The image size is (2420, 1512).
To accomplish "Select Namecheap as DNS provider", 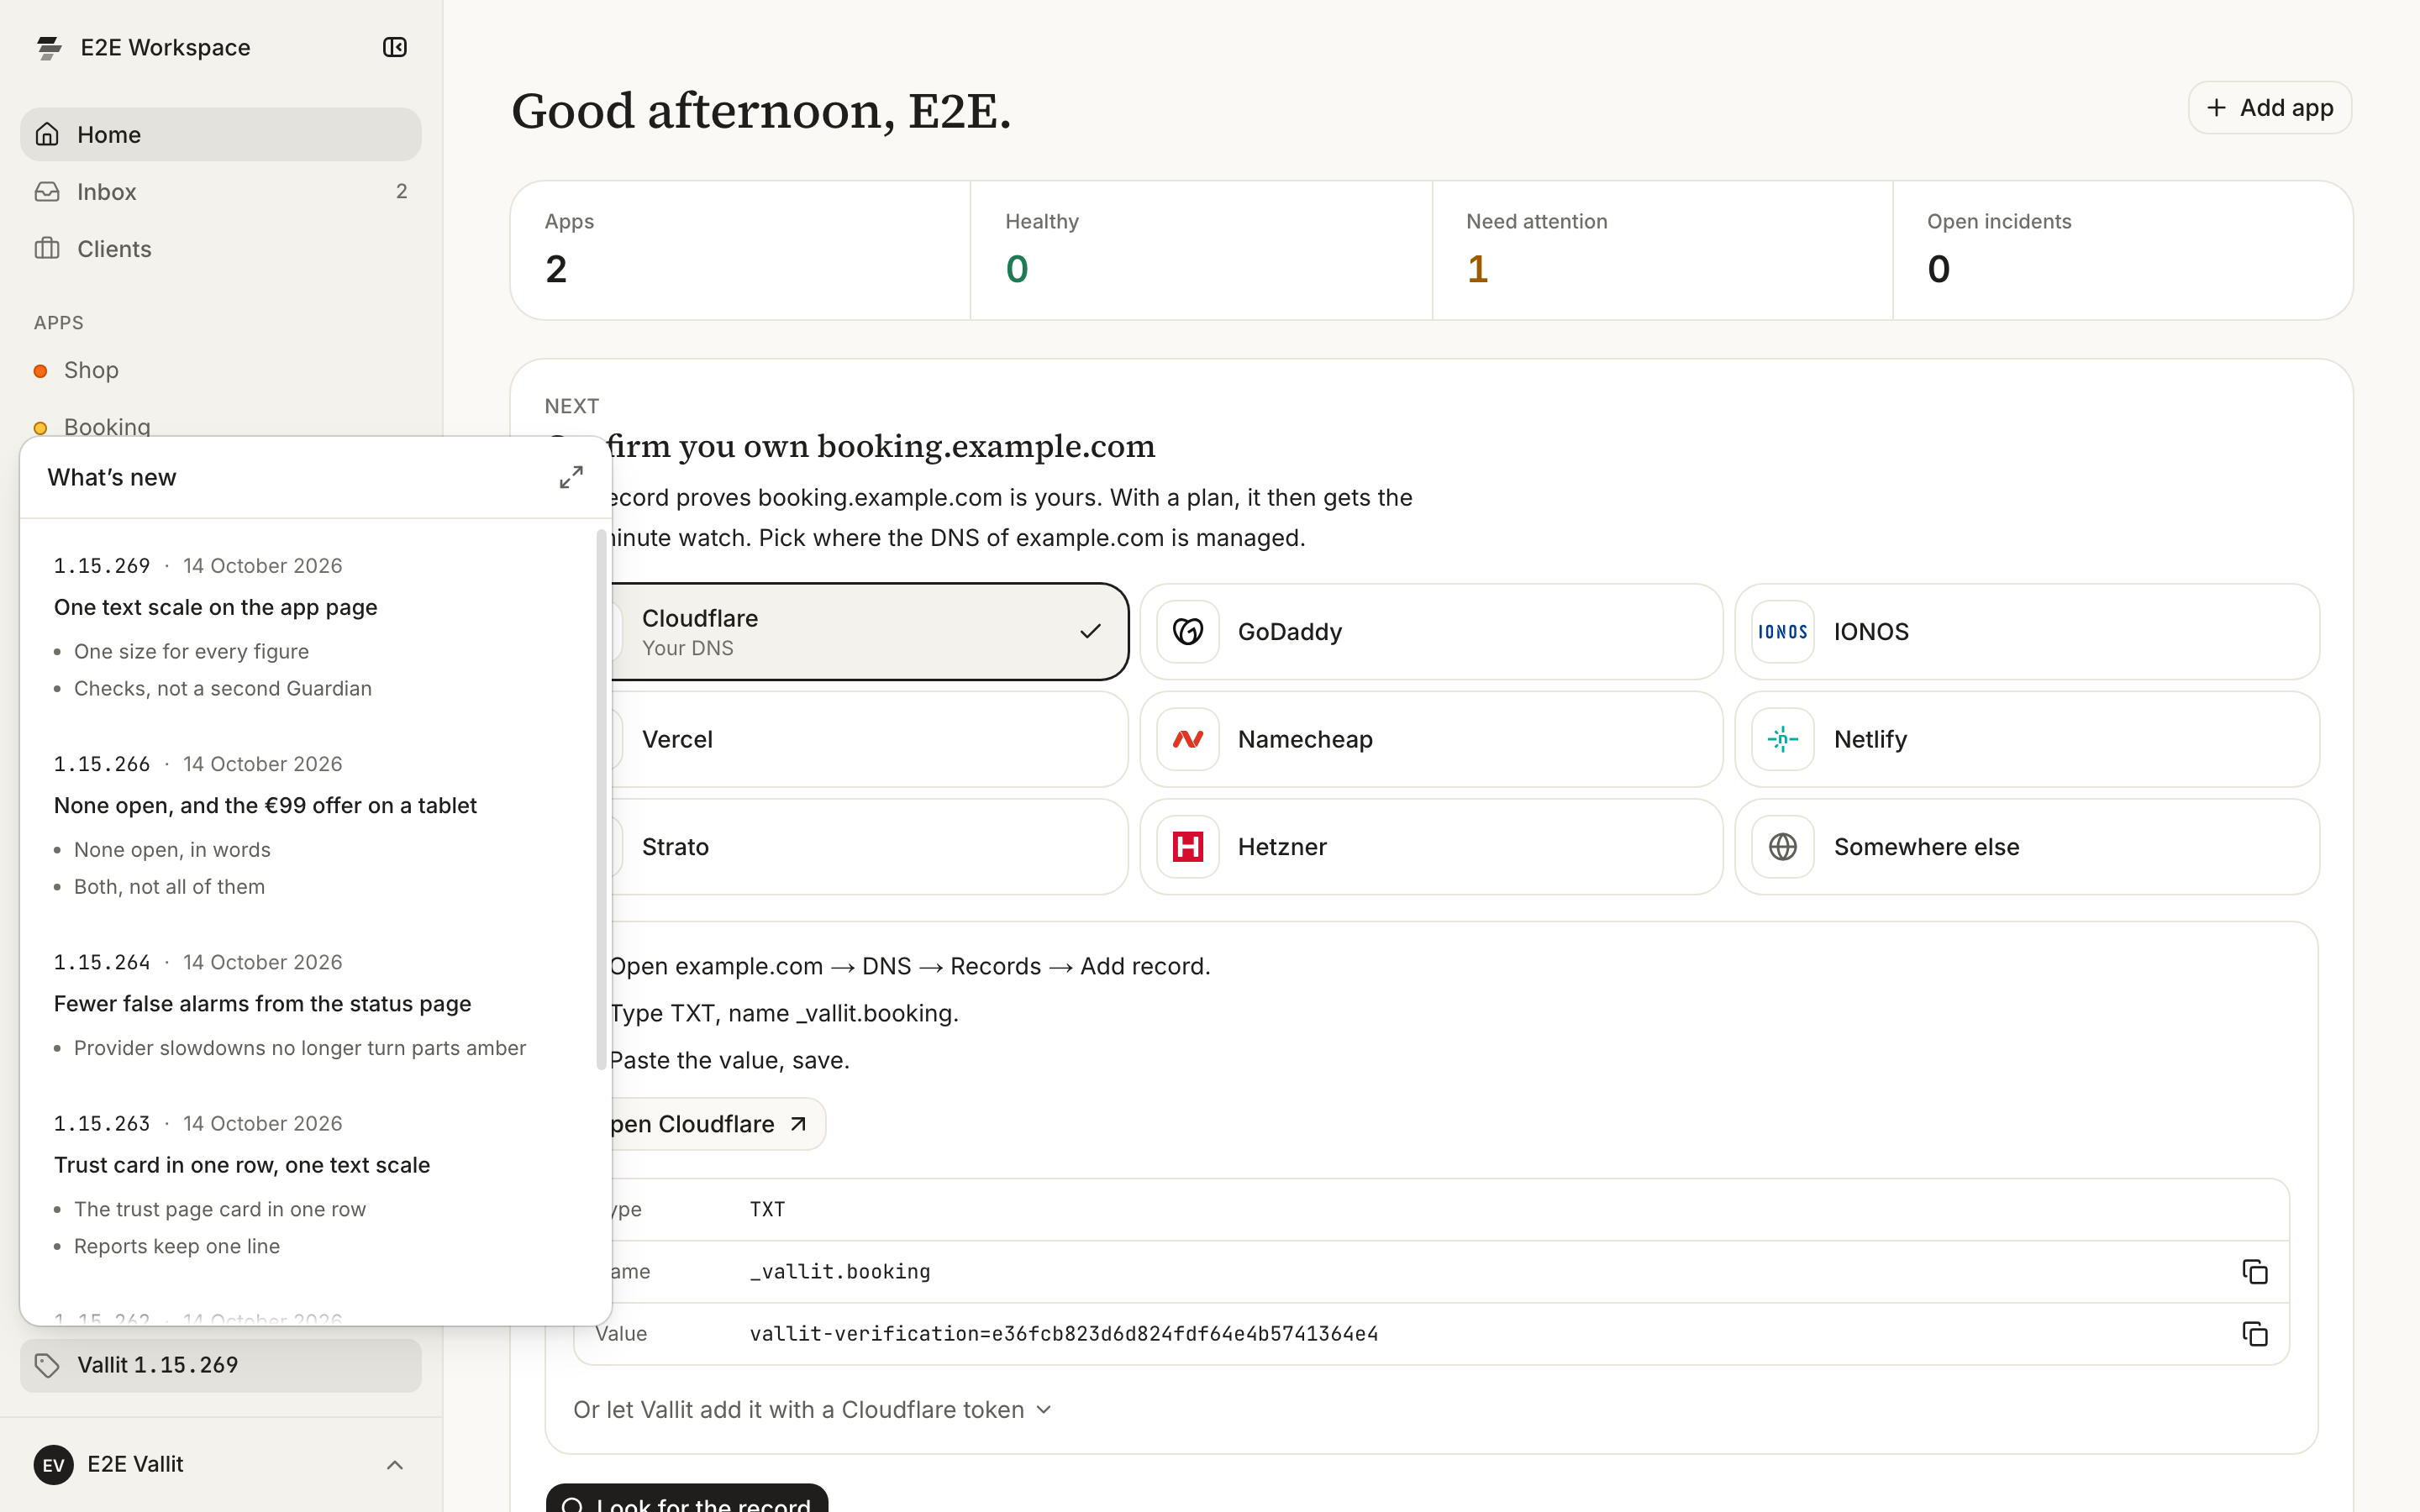I will (x=1431, y=739).
